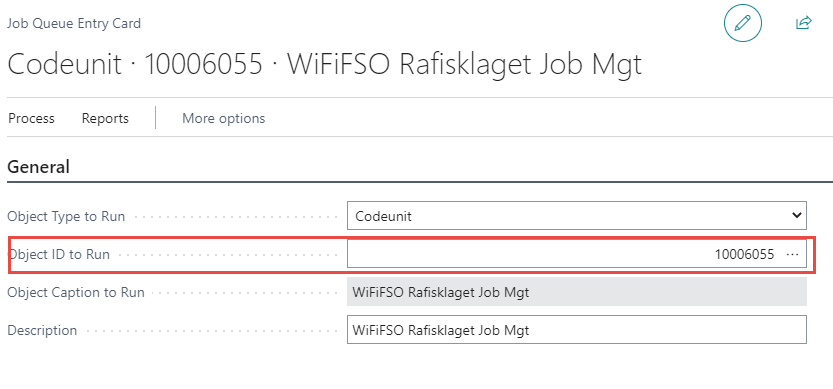The image size is (833, 389).
Task: Open the Reports menu
Action: pyautogui.click(x=105, y=118)
